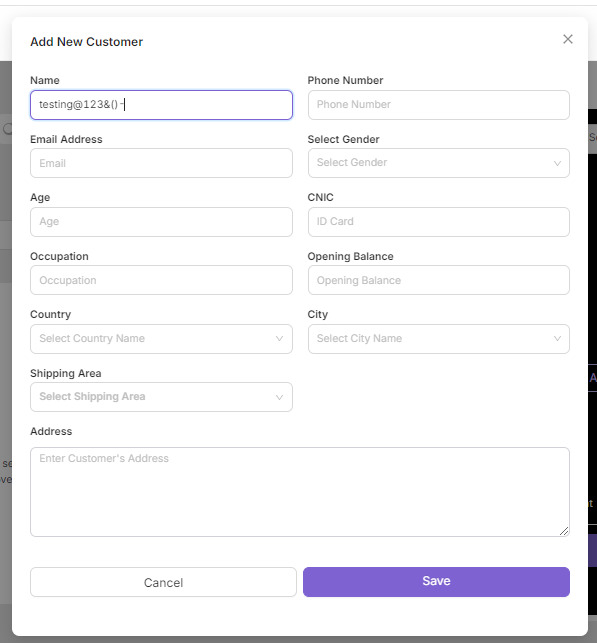
Task: Close the Add New Customer dialog
Action: click(x=568, y=39)
